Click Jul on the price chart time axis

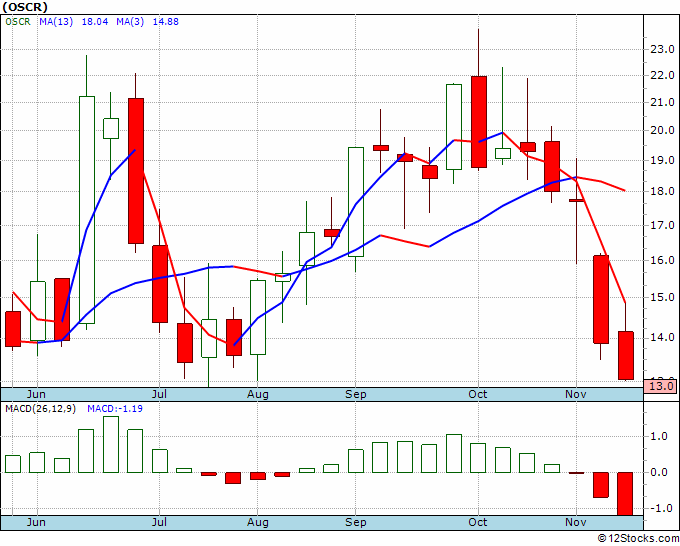click(159, 394)
